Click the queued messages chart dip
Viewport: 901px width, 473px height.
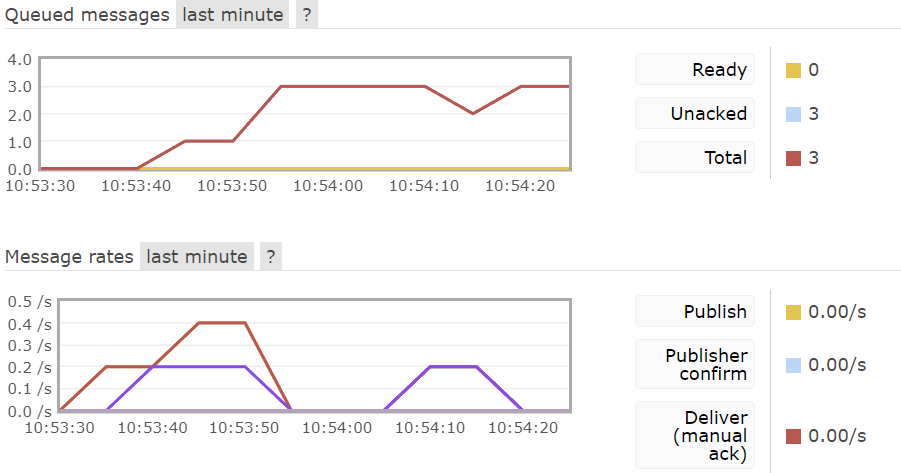[x=473, y=113]
